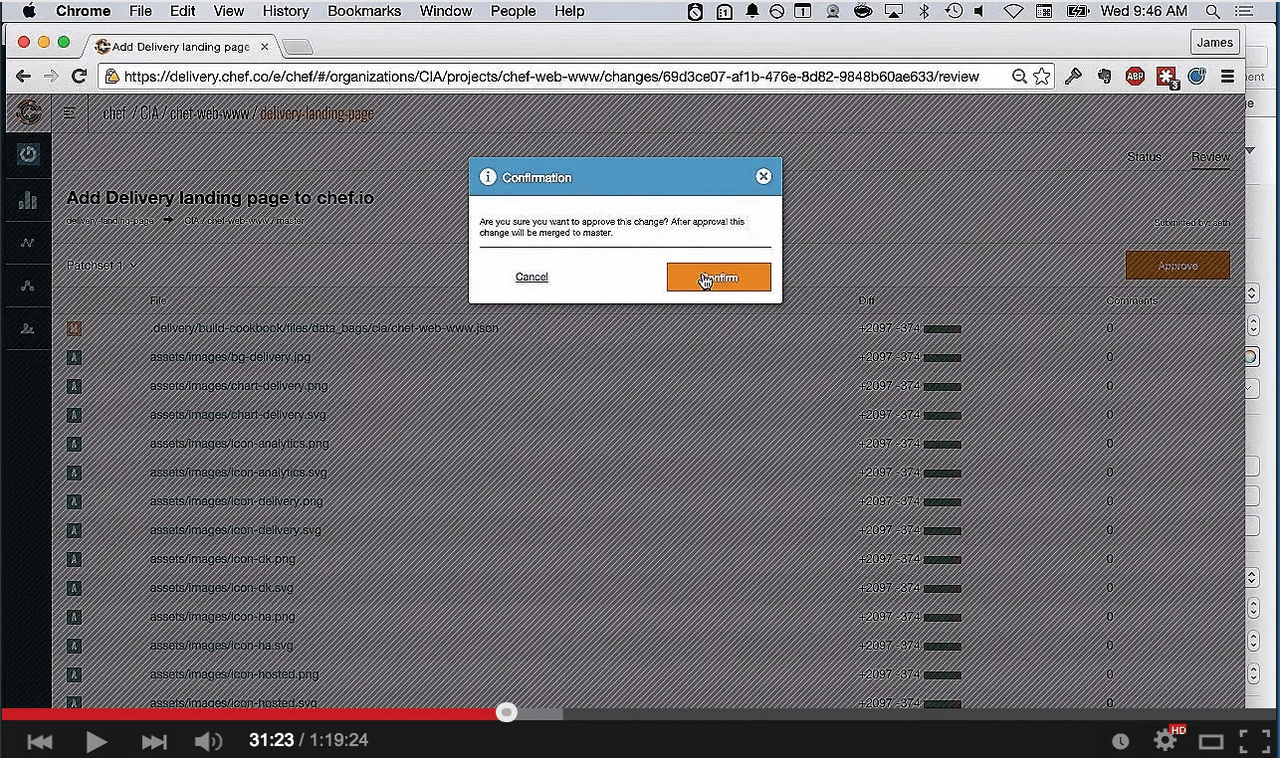This screenshot has height=758, width=1280.
Task: Open the bar chart sidebar icon
Action: click(x=28, y=200)
